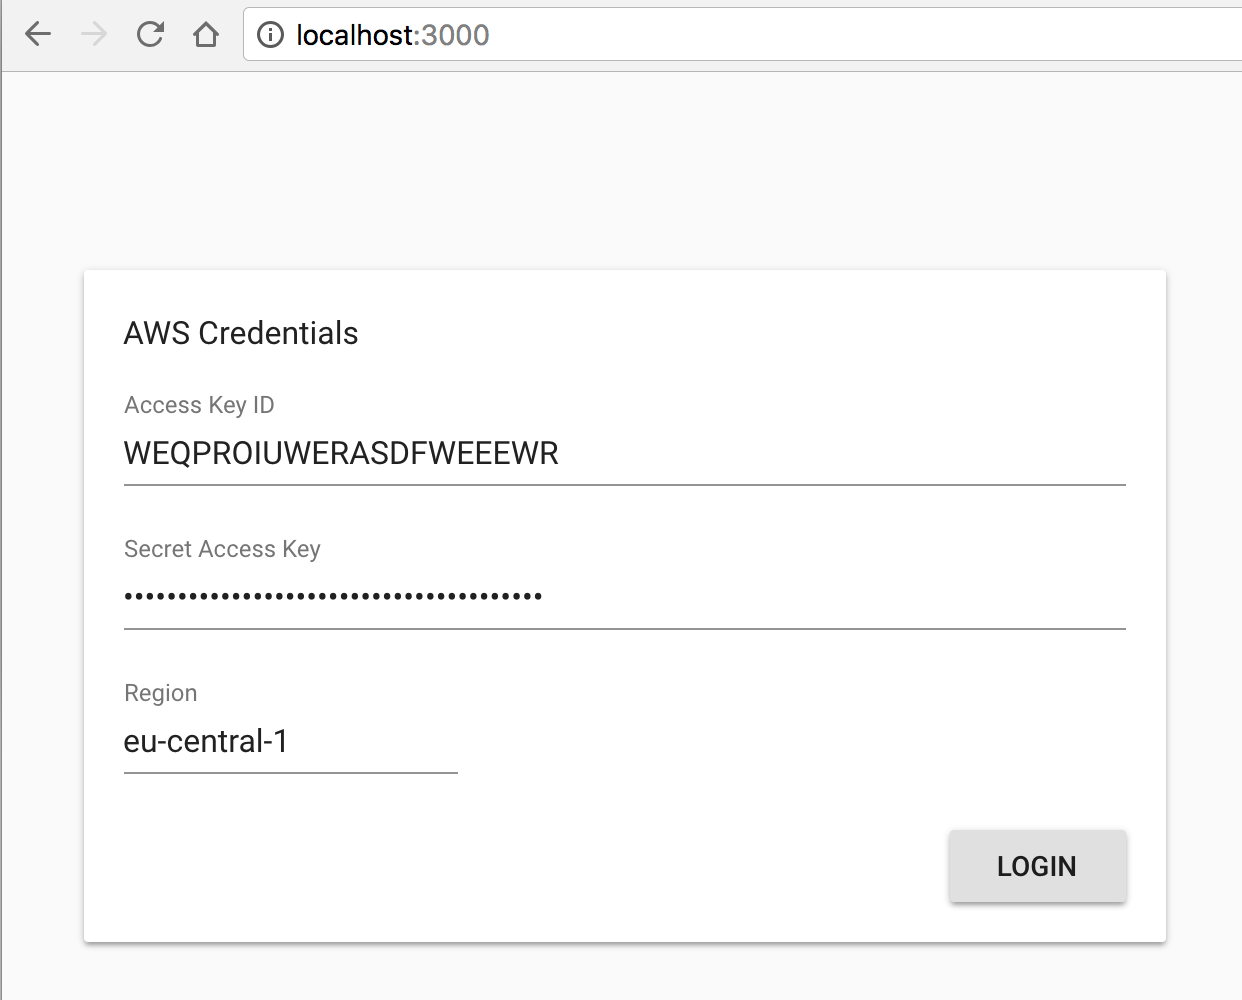Click the AWS Credentials heading

[240, 333]
